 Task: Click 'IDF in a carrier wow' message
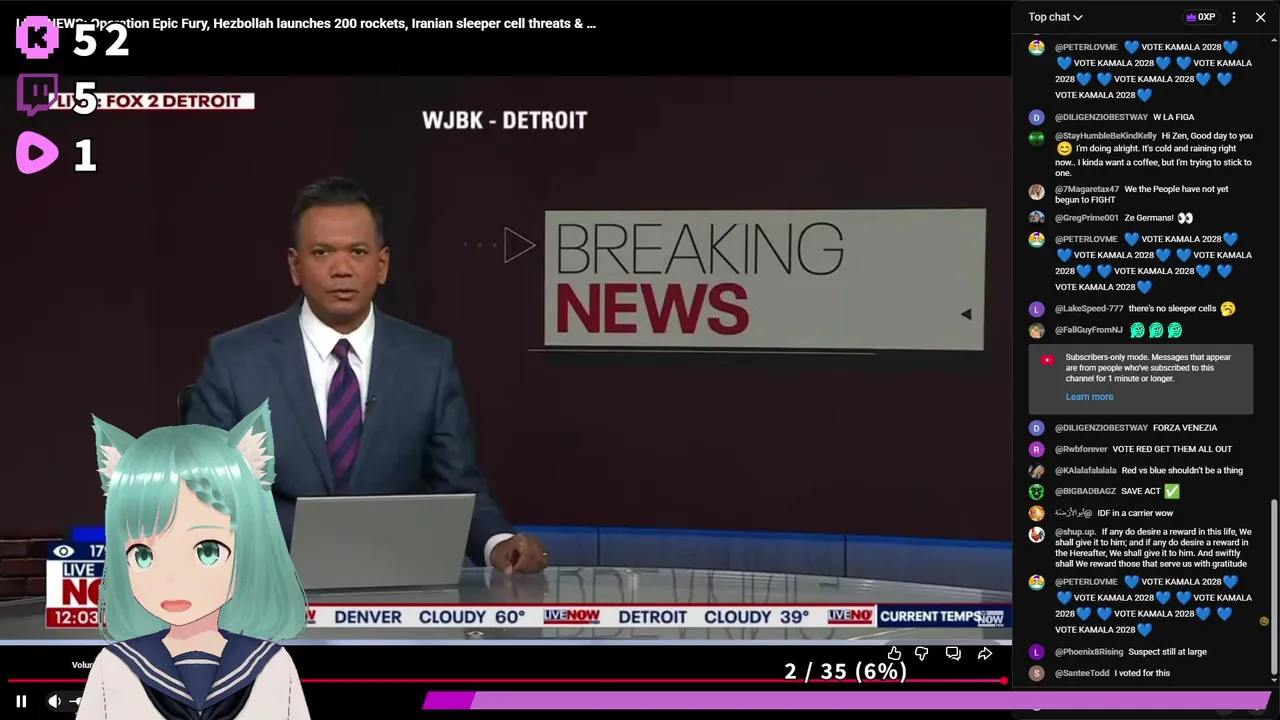click(x=1135, y=513)
